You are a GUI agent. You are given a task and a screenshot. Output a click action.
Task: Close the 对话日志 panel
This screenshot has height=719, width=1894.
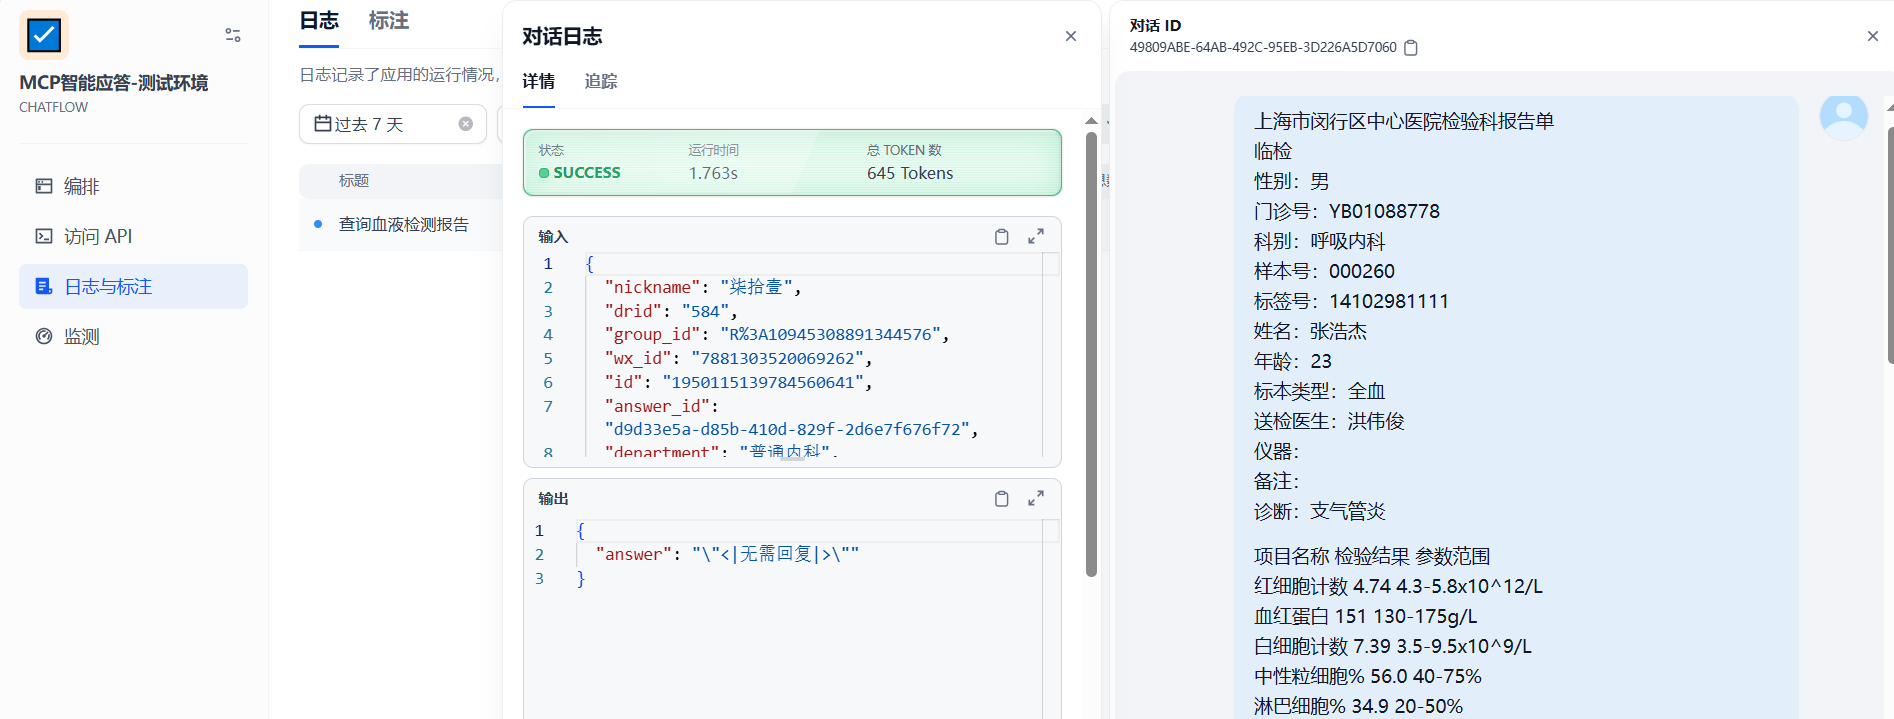(x=1070, y=36)
